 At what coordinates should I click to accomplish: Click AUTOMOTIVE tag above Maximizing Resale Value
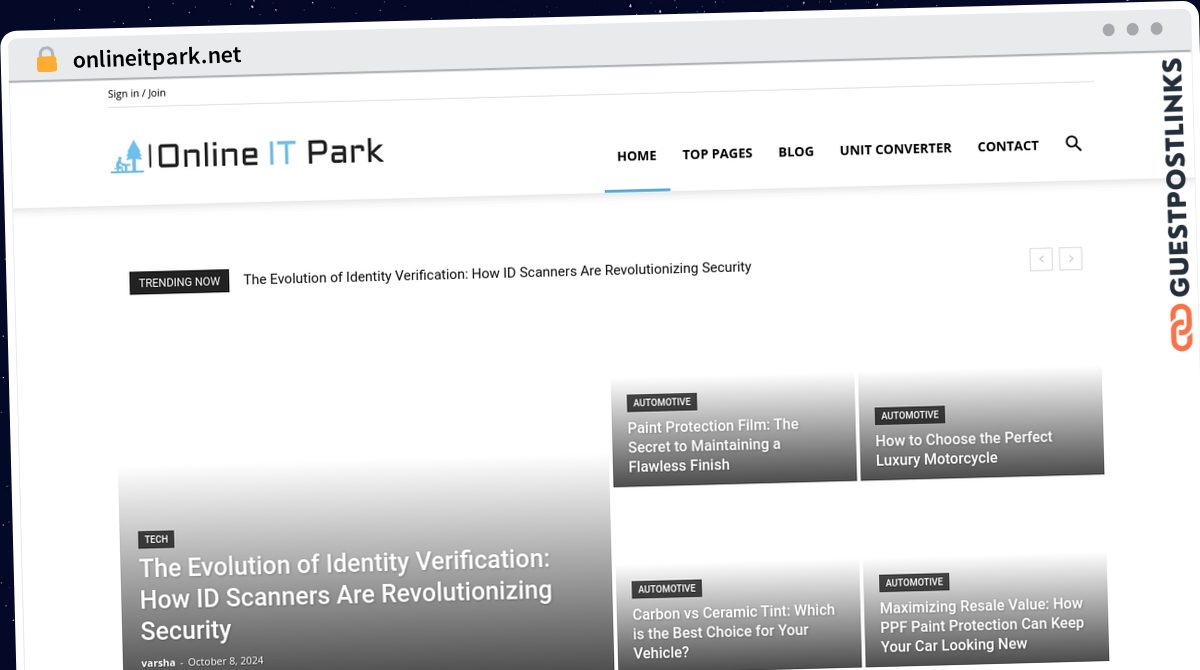coord(914,582)
